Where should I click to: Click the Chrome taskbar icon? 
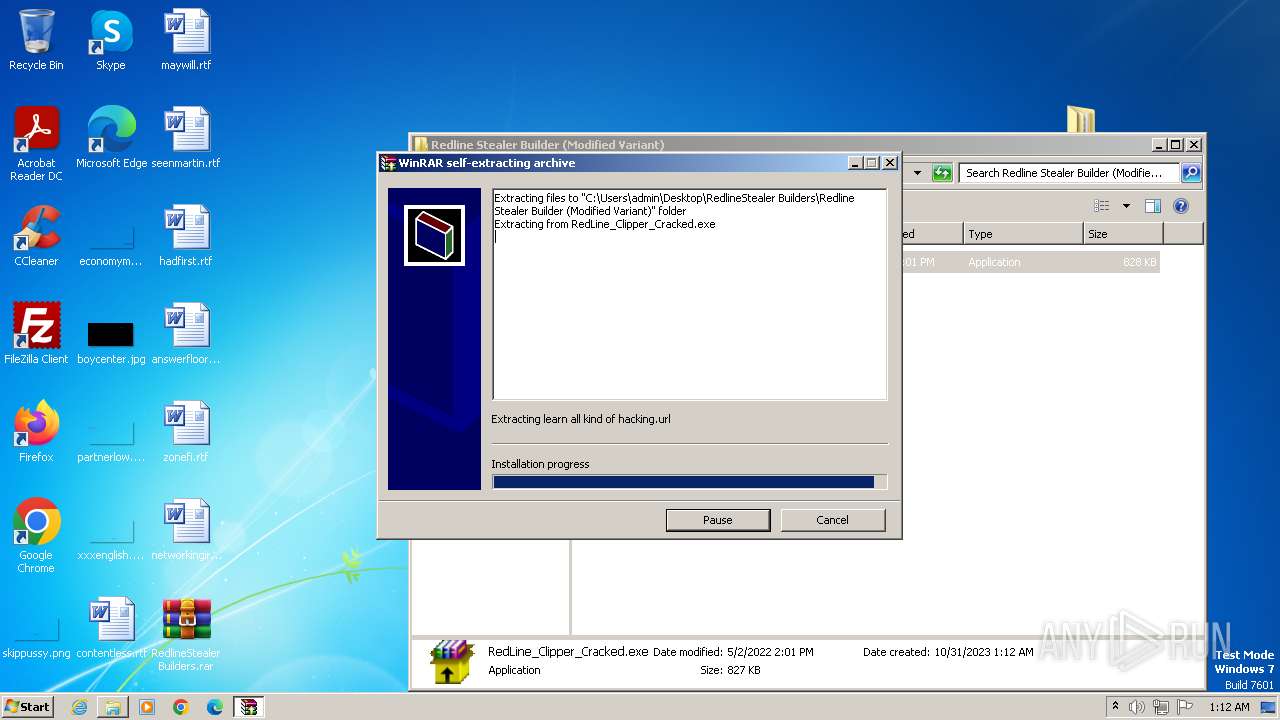(x=181, y=707)
